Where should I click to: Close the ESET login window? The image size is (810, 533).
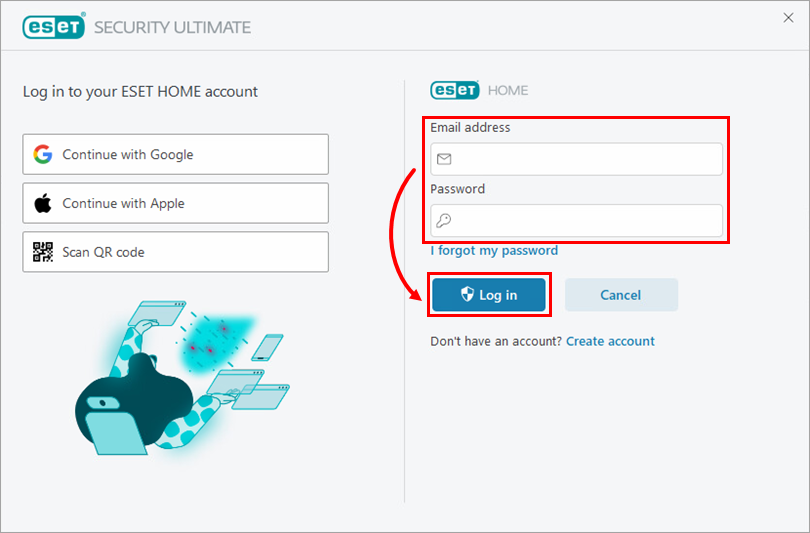coord(788,18)
